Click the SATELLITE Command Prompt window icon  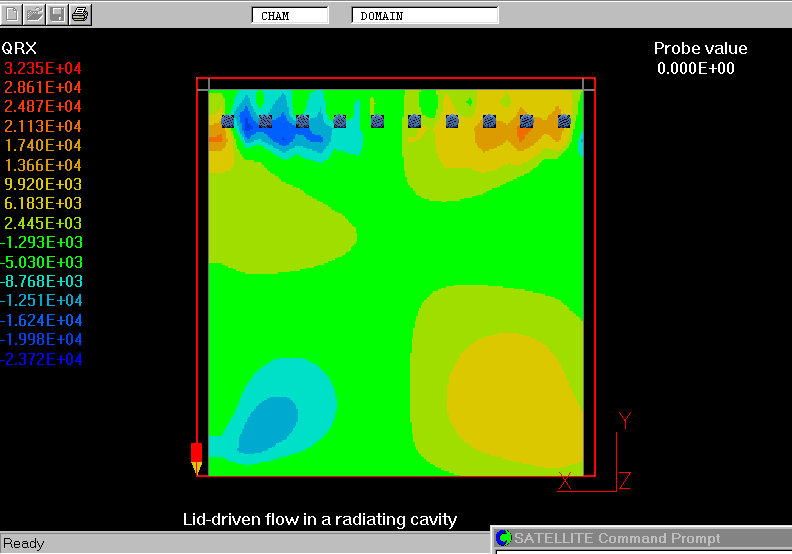(x=504, y=539)
